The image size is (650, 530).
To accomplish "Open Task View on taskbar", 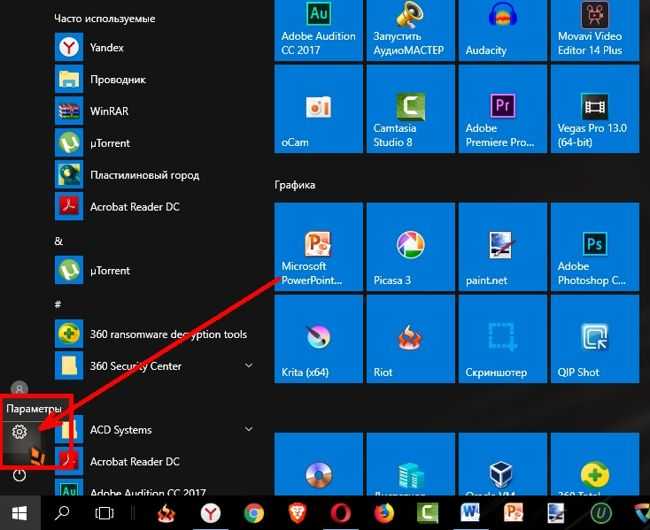I will 104,513.
